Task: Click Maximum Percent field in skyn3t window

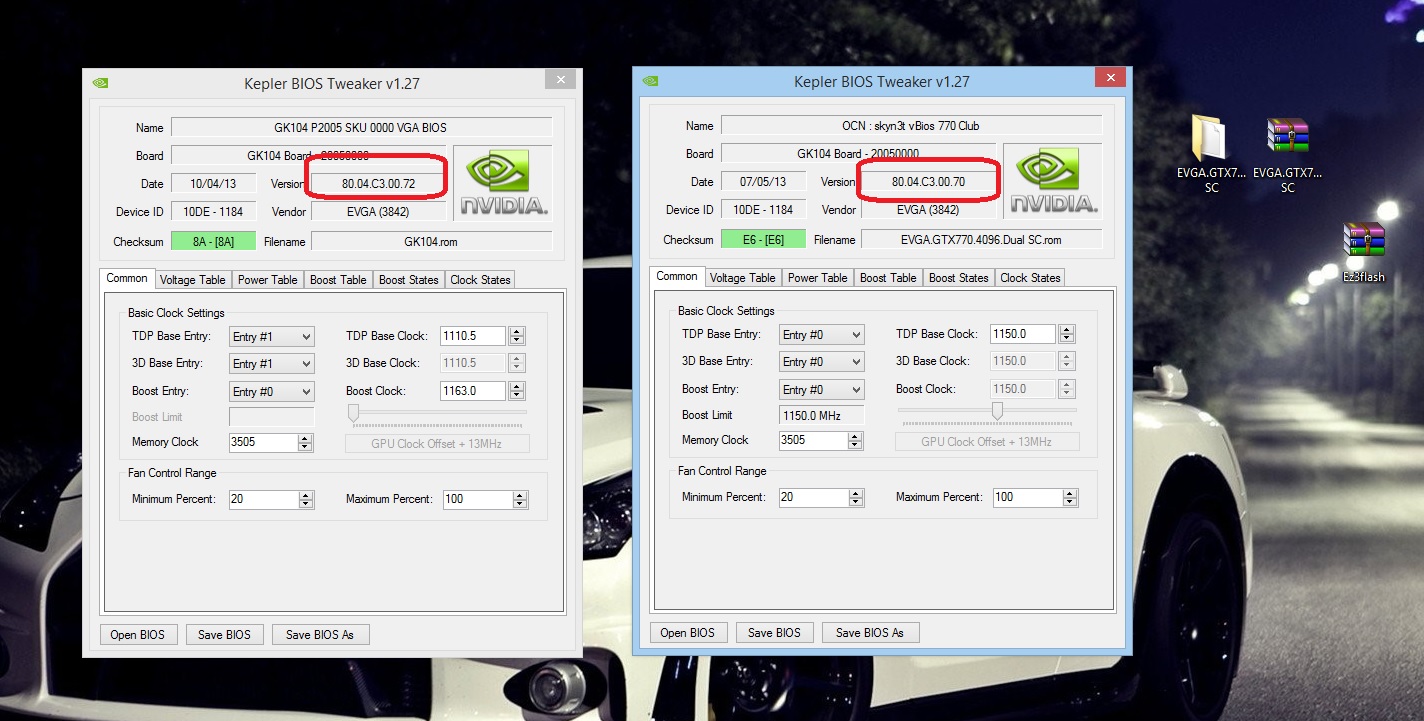Action: [x=1027, y=497]
